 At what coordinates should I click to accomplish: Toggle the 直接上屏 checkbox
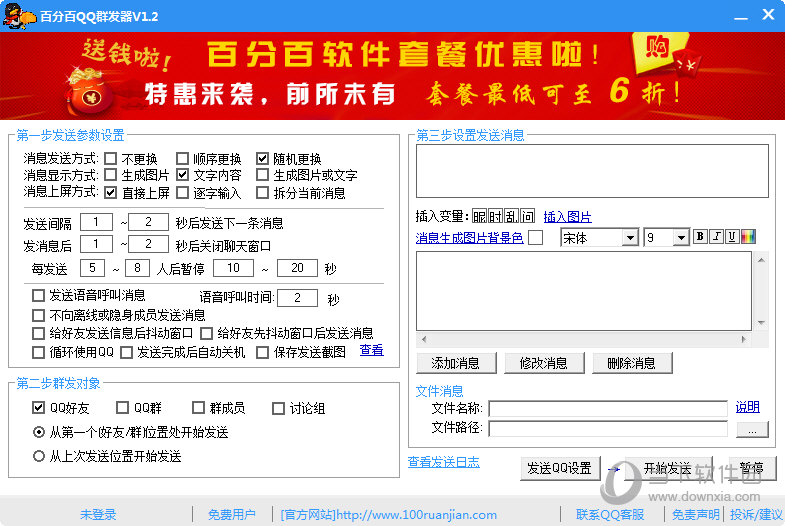click(x=111, y=193)
